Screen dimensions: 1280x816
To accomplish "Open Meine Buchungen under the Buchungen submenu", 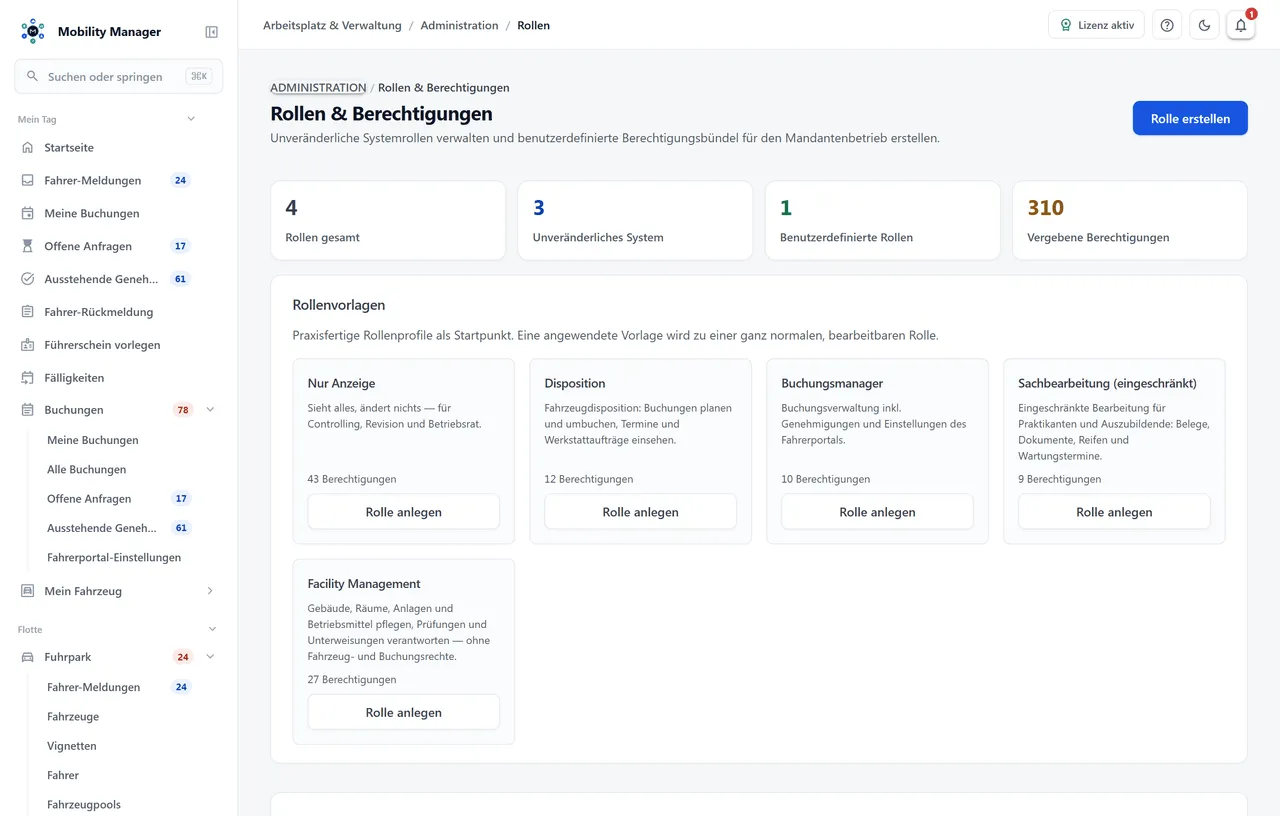I will click(x=93, y=440).
